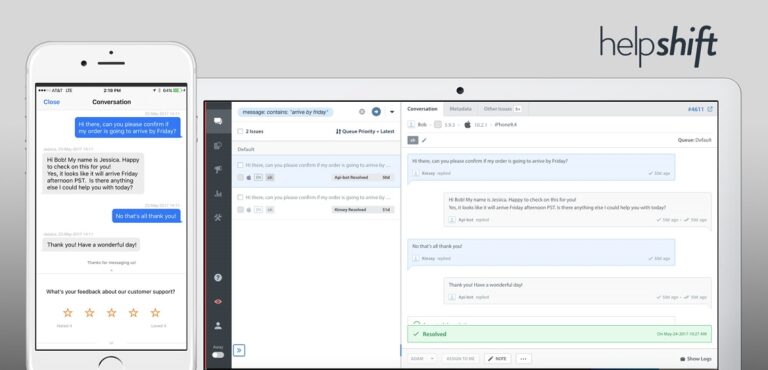Viewport: 768px width, 370px height.
Task: Open the search filter dropdown arrow
Action: tap(392, 112)
